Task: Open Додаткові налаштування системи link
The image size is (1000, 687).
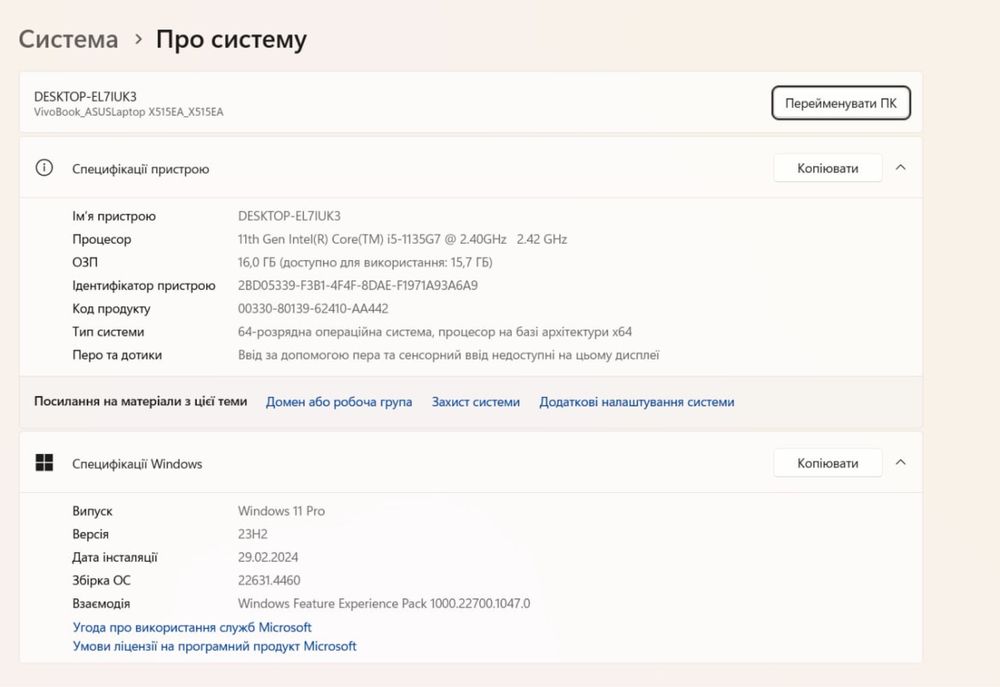Action: point(636,402)
